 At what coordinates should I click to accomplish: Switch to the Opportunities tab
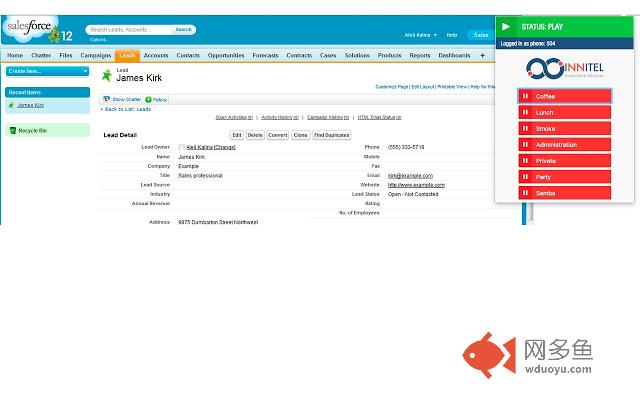coord(226,55)
